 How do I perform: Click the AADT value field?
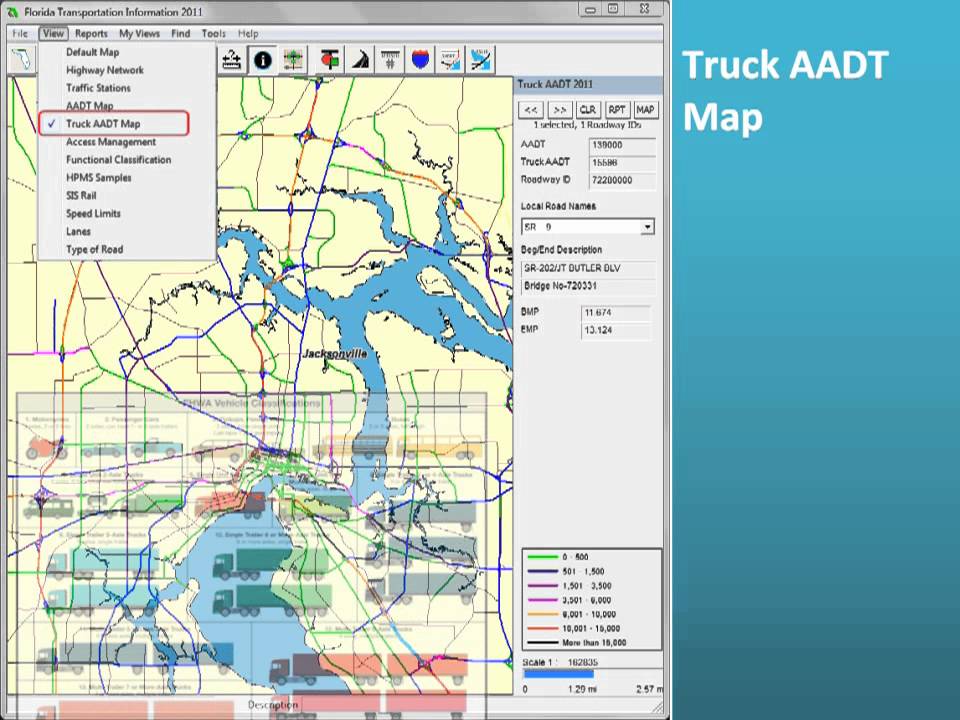622,145
